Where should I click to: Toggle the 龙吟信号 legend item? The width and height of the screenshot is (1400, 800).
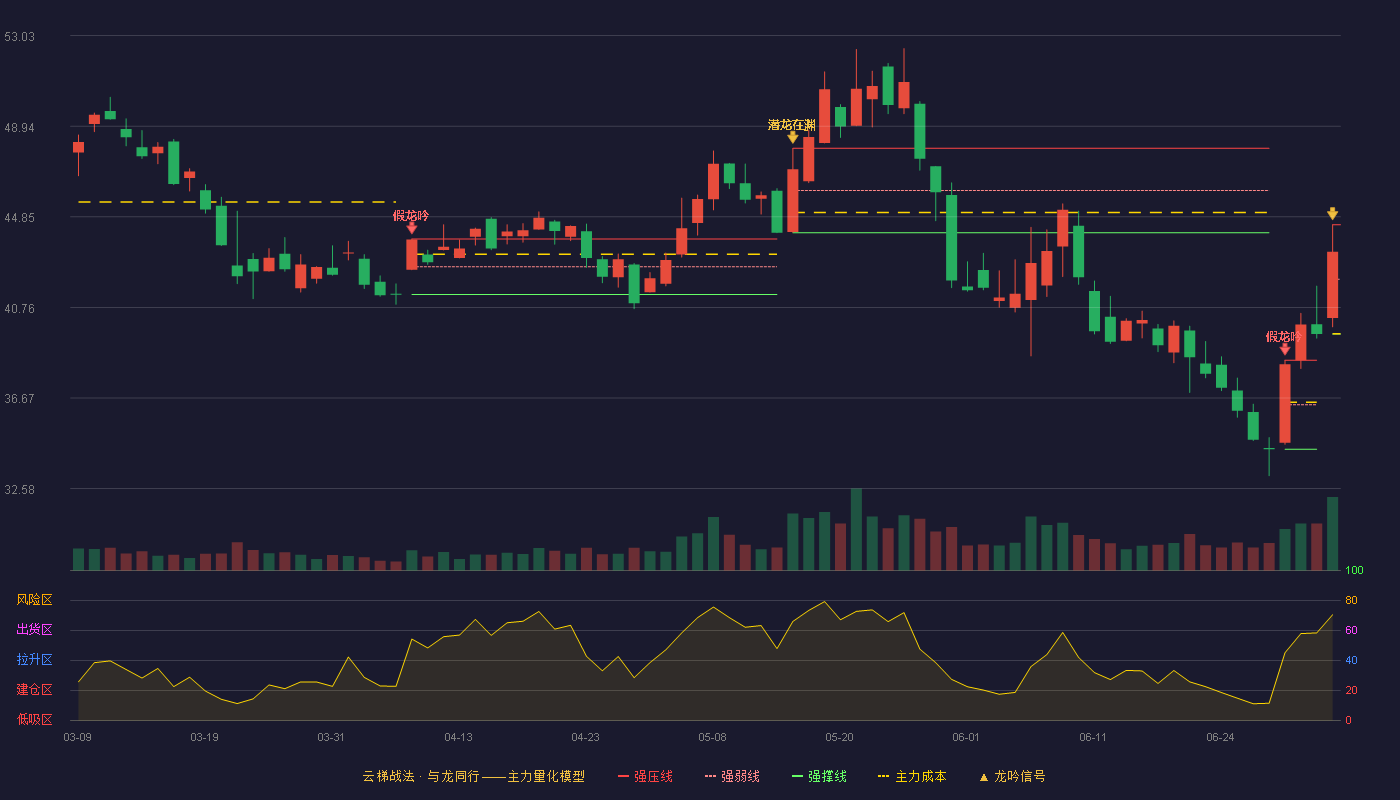click(1012, 776)
